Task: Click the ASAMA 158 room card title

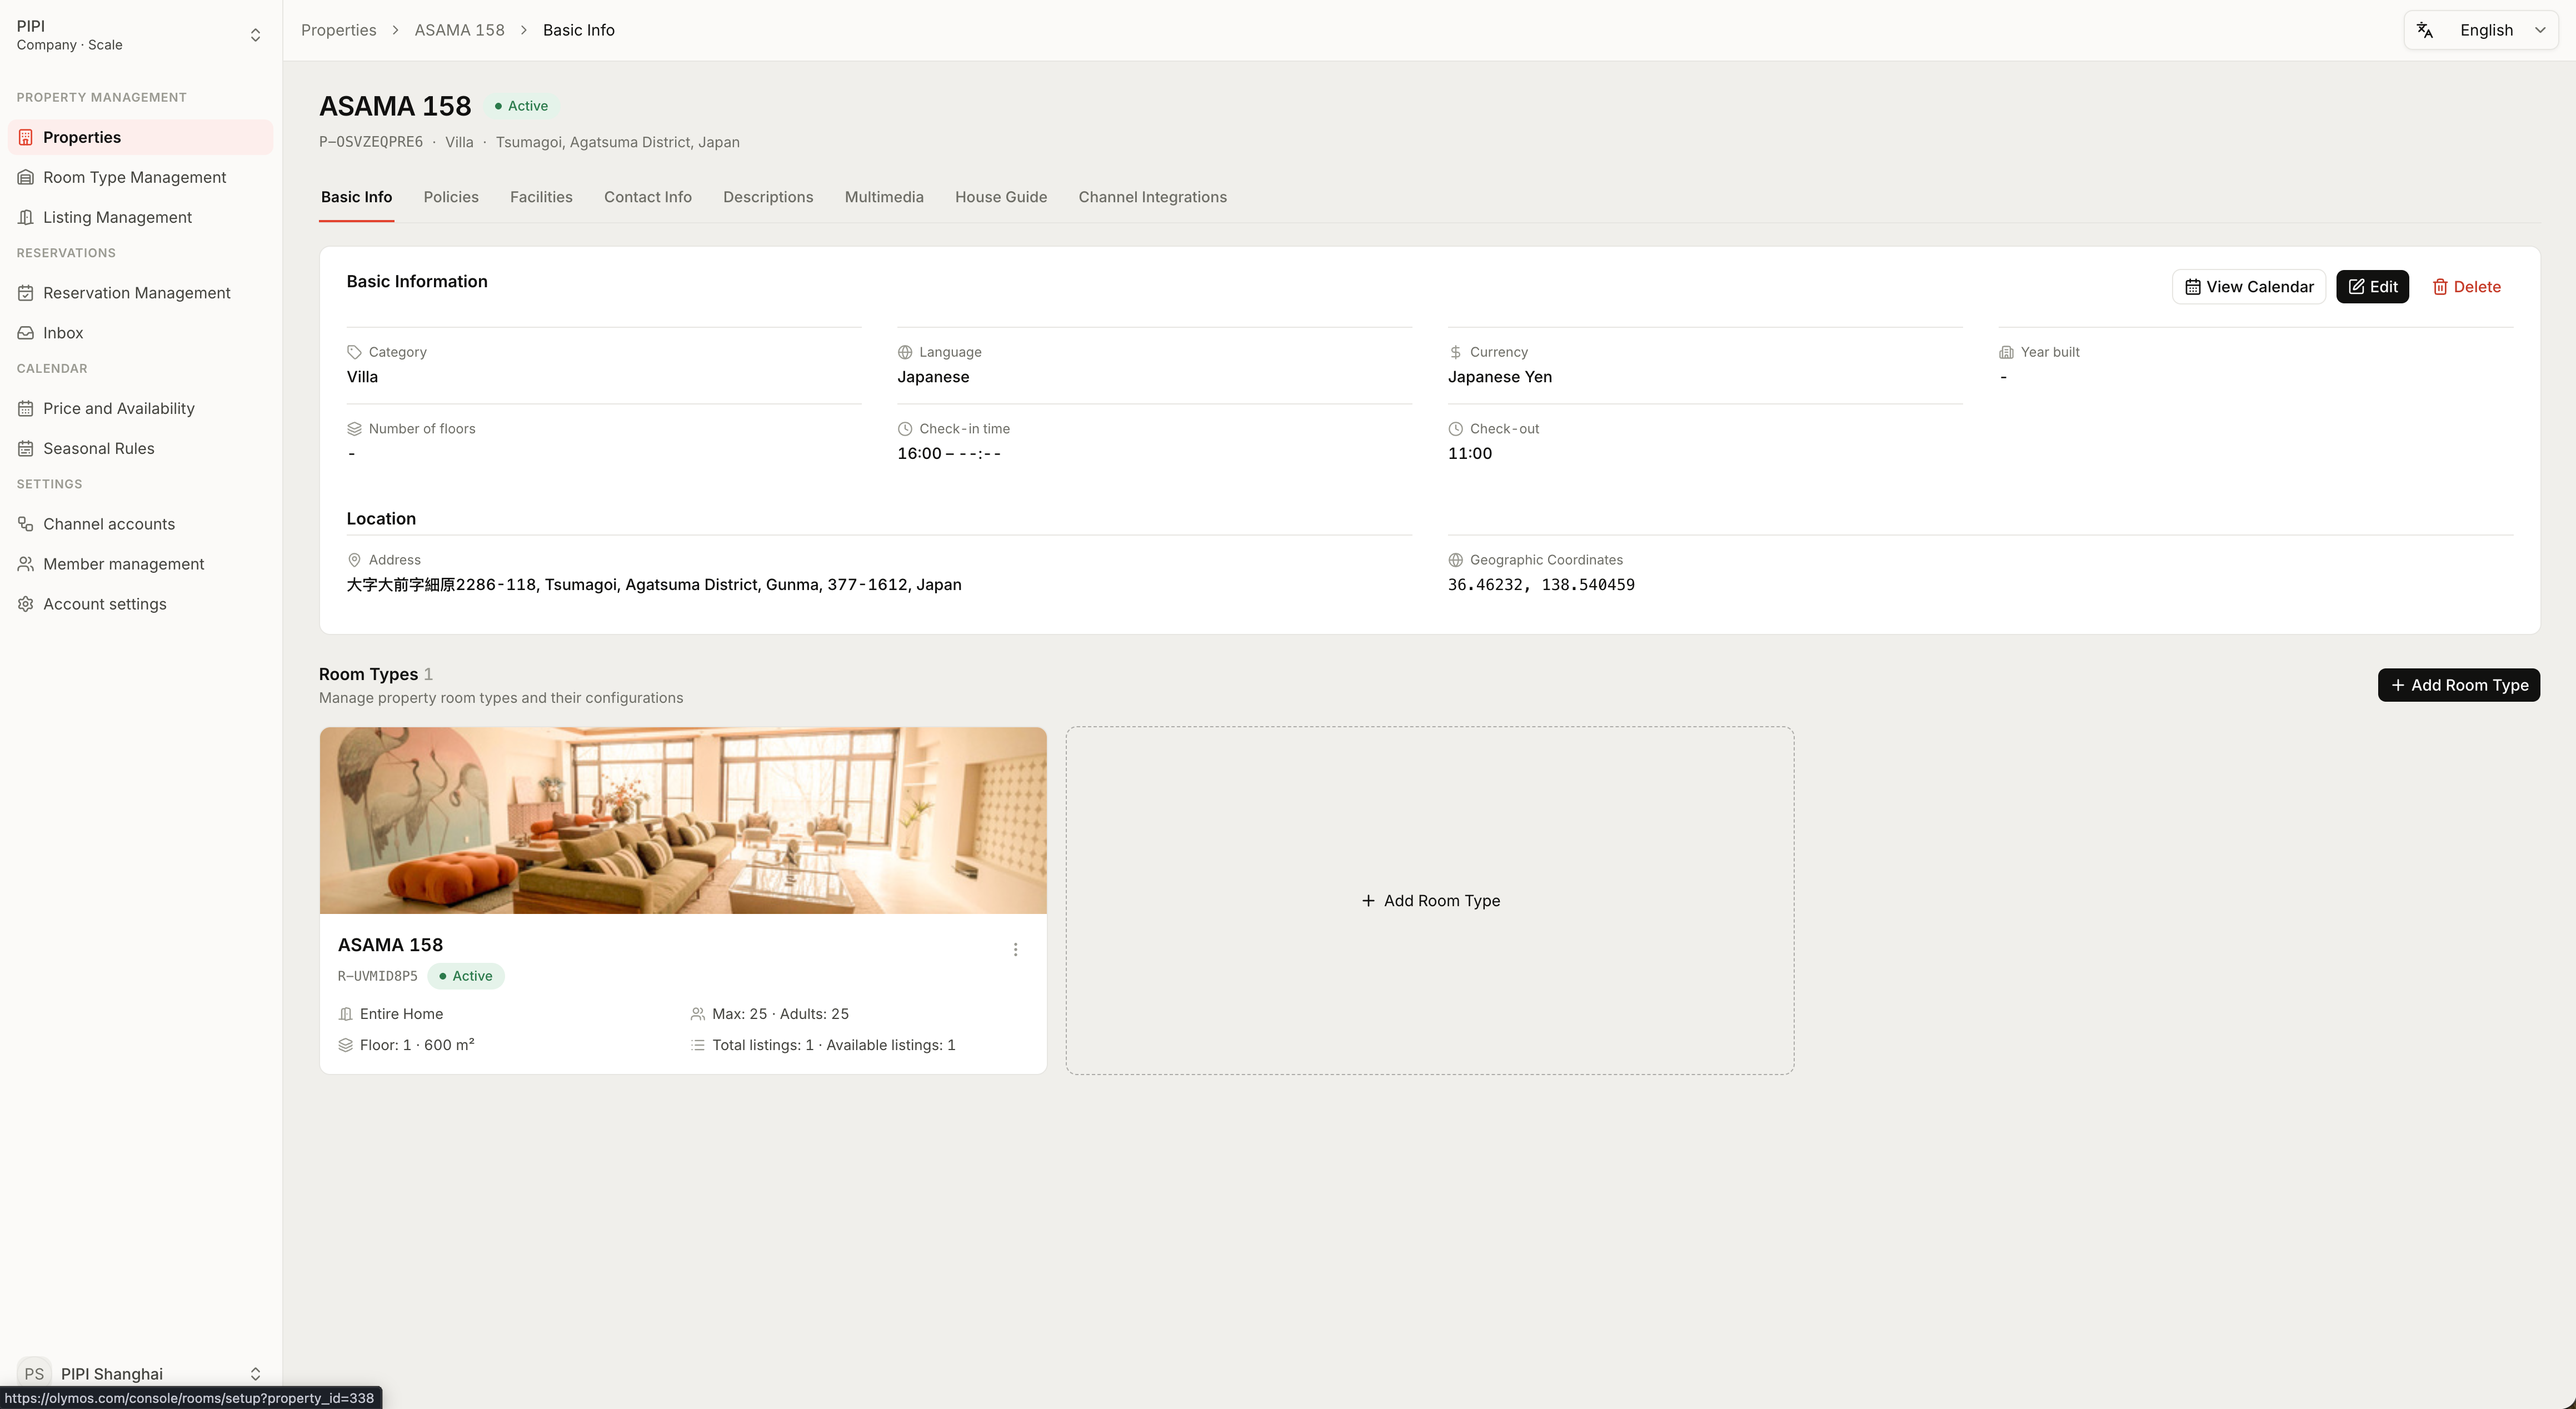Action: pyautogui.click(x=390, y=945)
